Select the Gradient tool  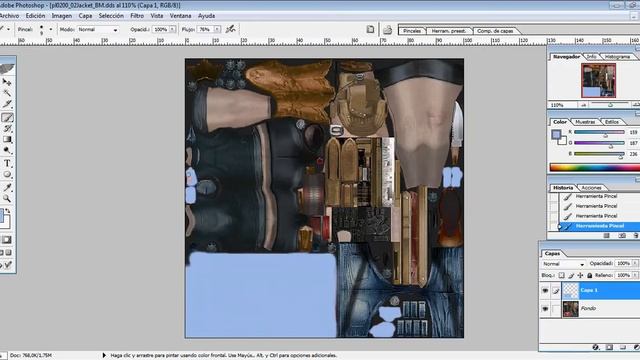(7, 140)
